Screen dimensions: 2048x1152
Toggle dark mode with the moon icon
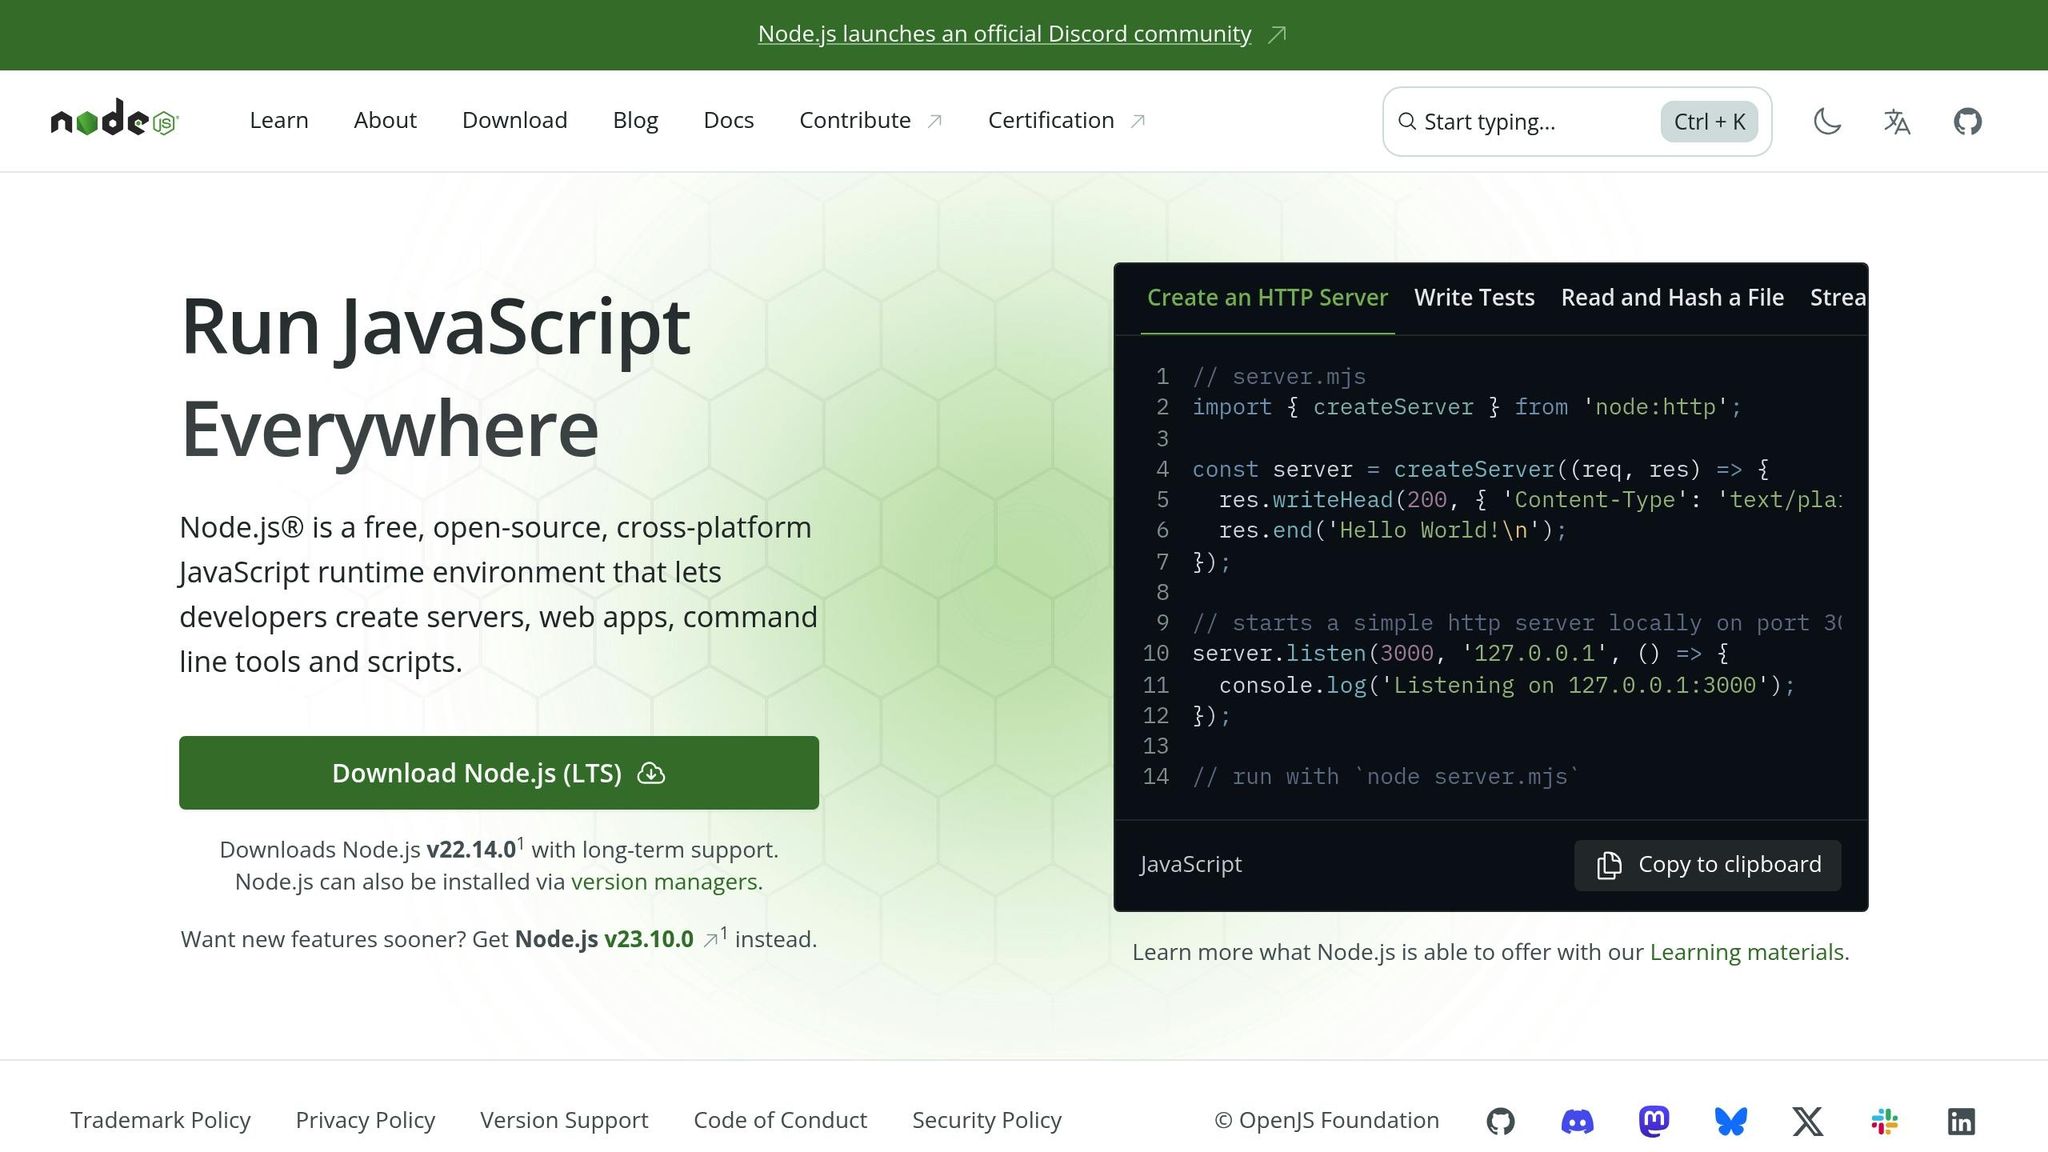tap(1826, 121)
